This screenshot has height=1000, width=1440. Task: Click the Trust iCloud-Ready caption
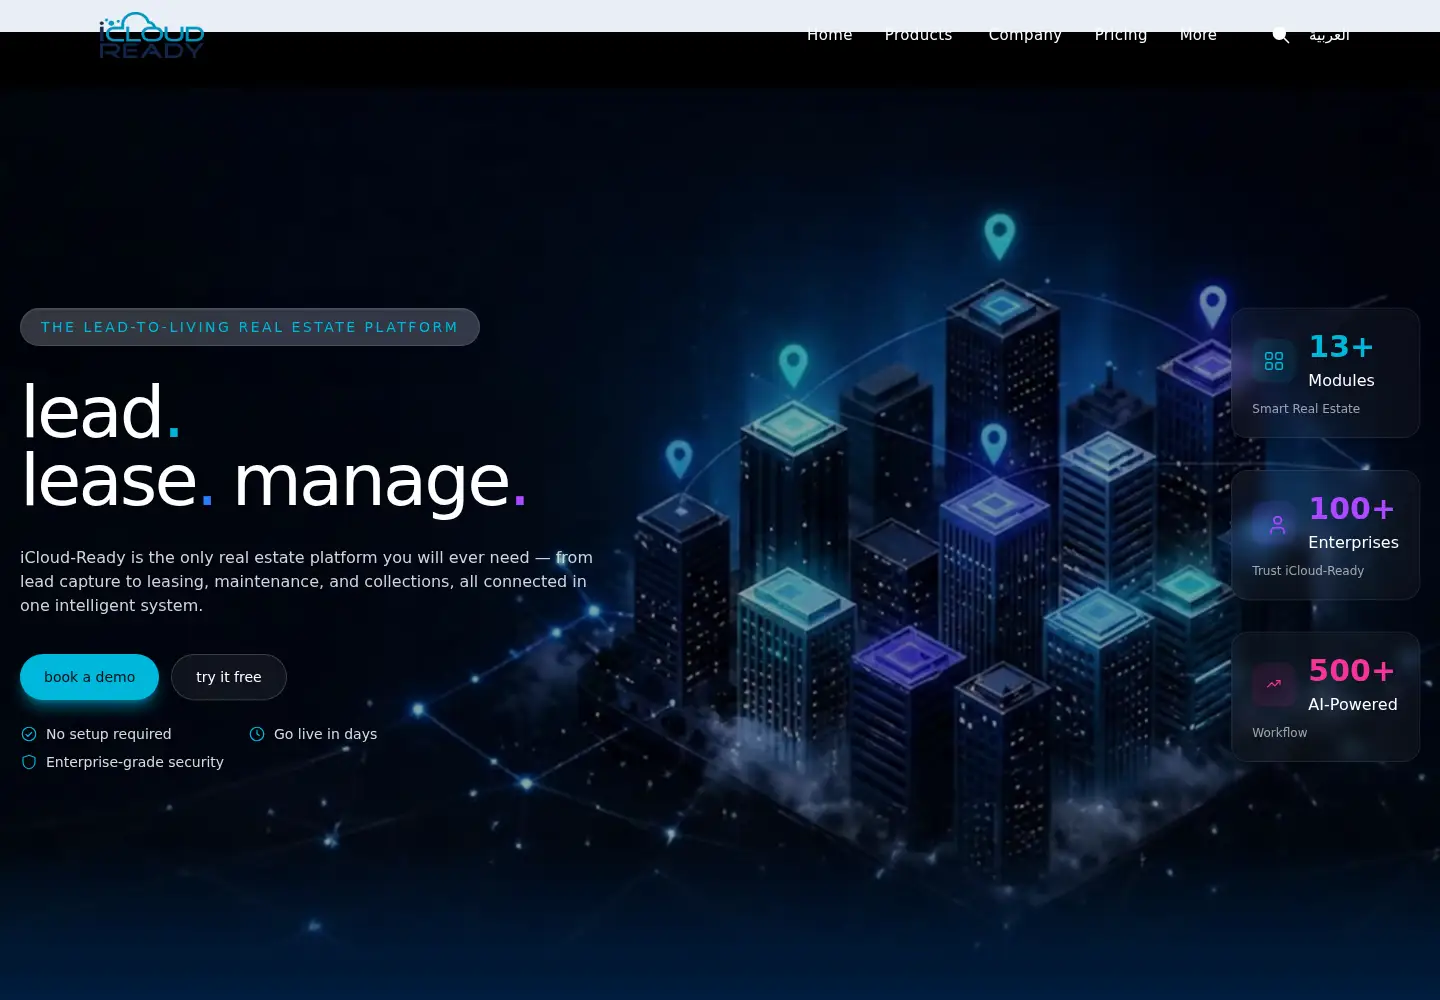coord(1308,571)
